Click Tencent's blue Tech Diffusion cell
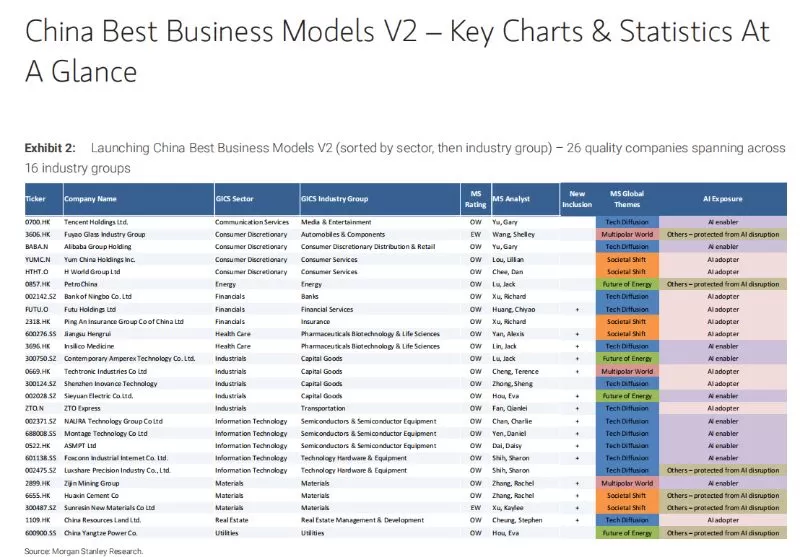The height and width of the screenshot is (557, 800). pyautogui.click(x=627, y=221)
